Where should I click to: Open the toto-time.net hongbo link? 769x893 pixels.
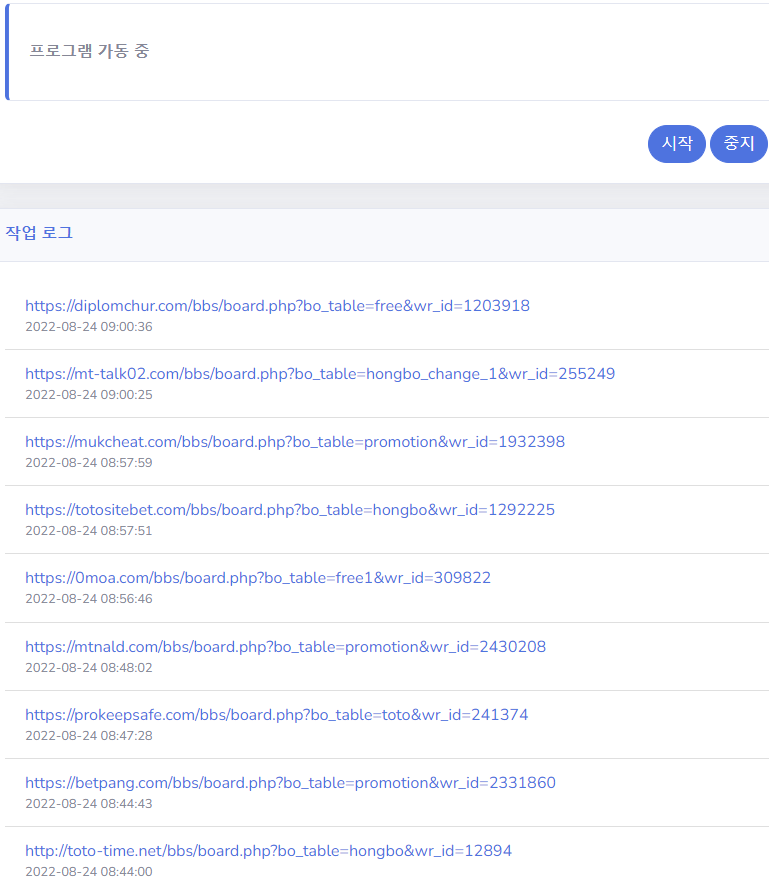pos(268,851)
